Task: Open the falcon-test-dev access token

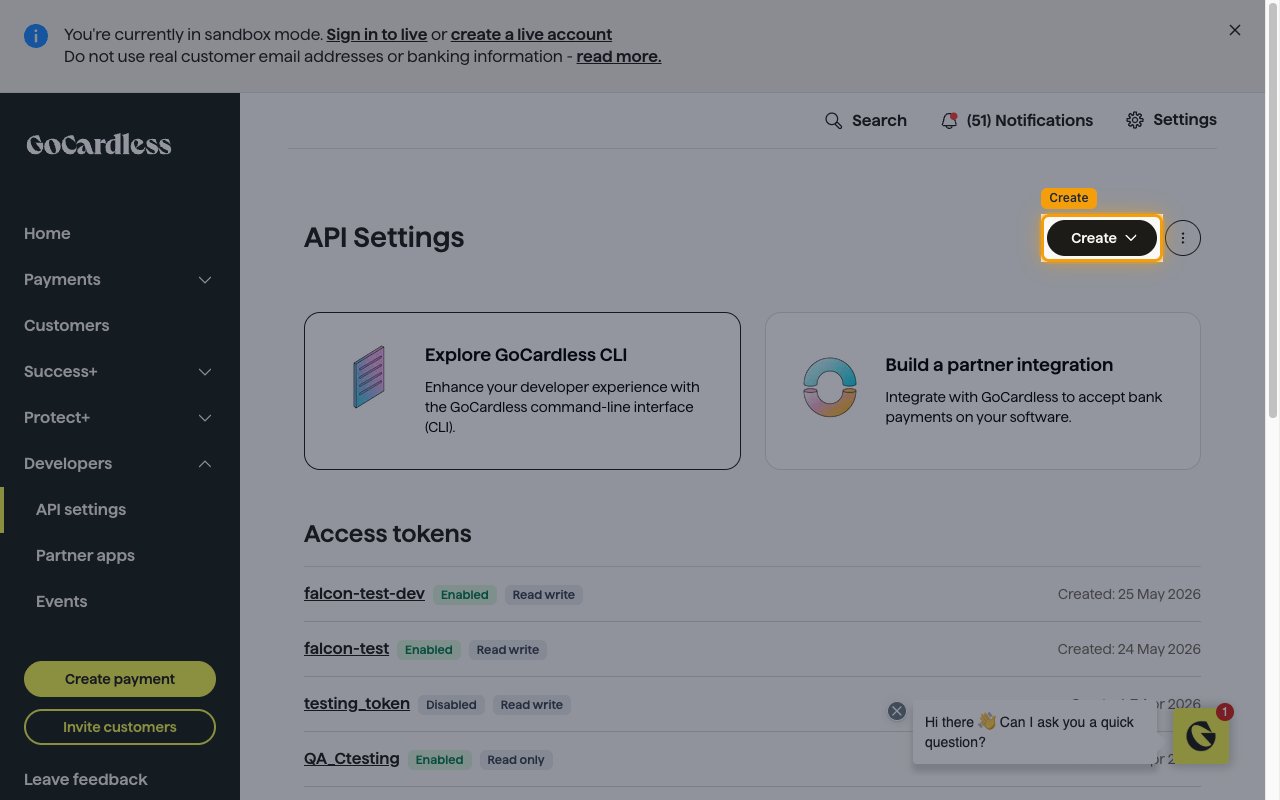Action: click(x=364, y=593)
